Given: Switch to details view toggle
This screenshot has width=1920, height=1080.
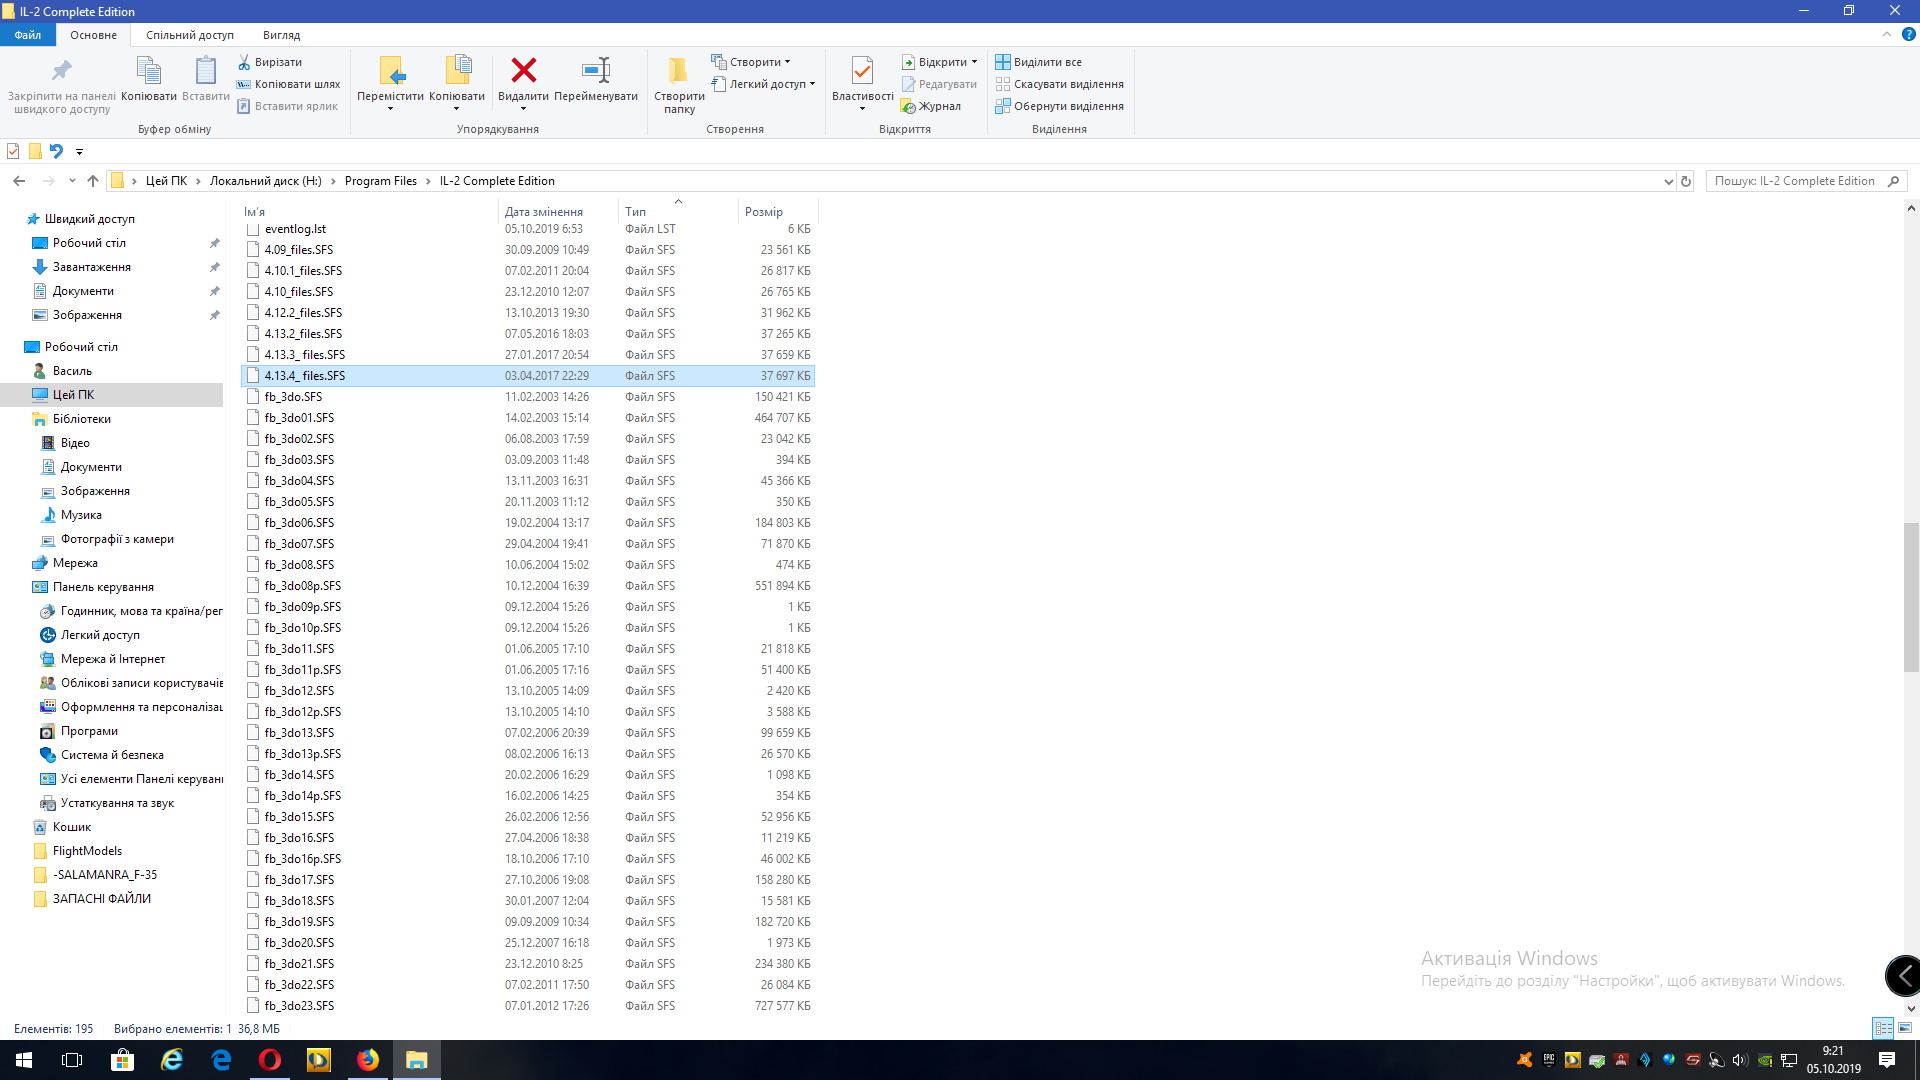Looking at the screenshot, I should (x=1883, y=1028).
